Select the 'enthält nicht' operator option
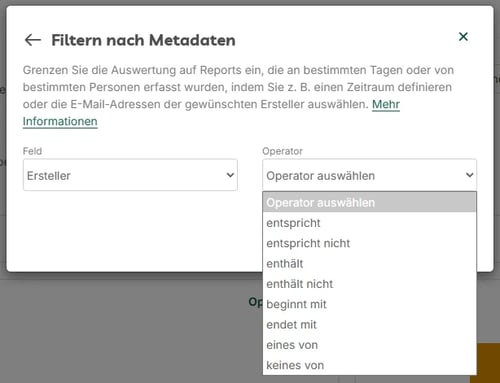This screenshot has width=500, height=383. point(369,284)
